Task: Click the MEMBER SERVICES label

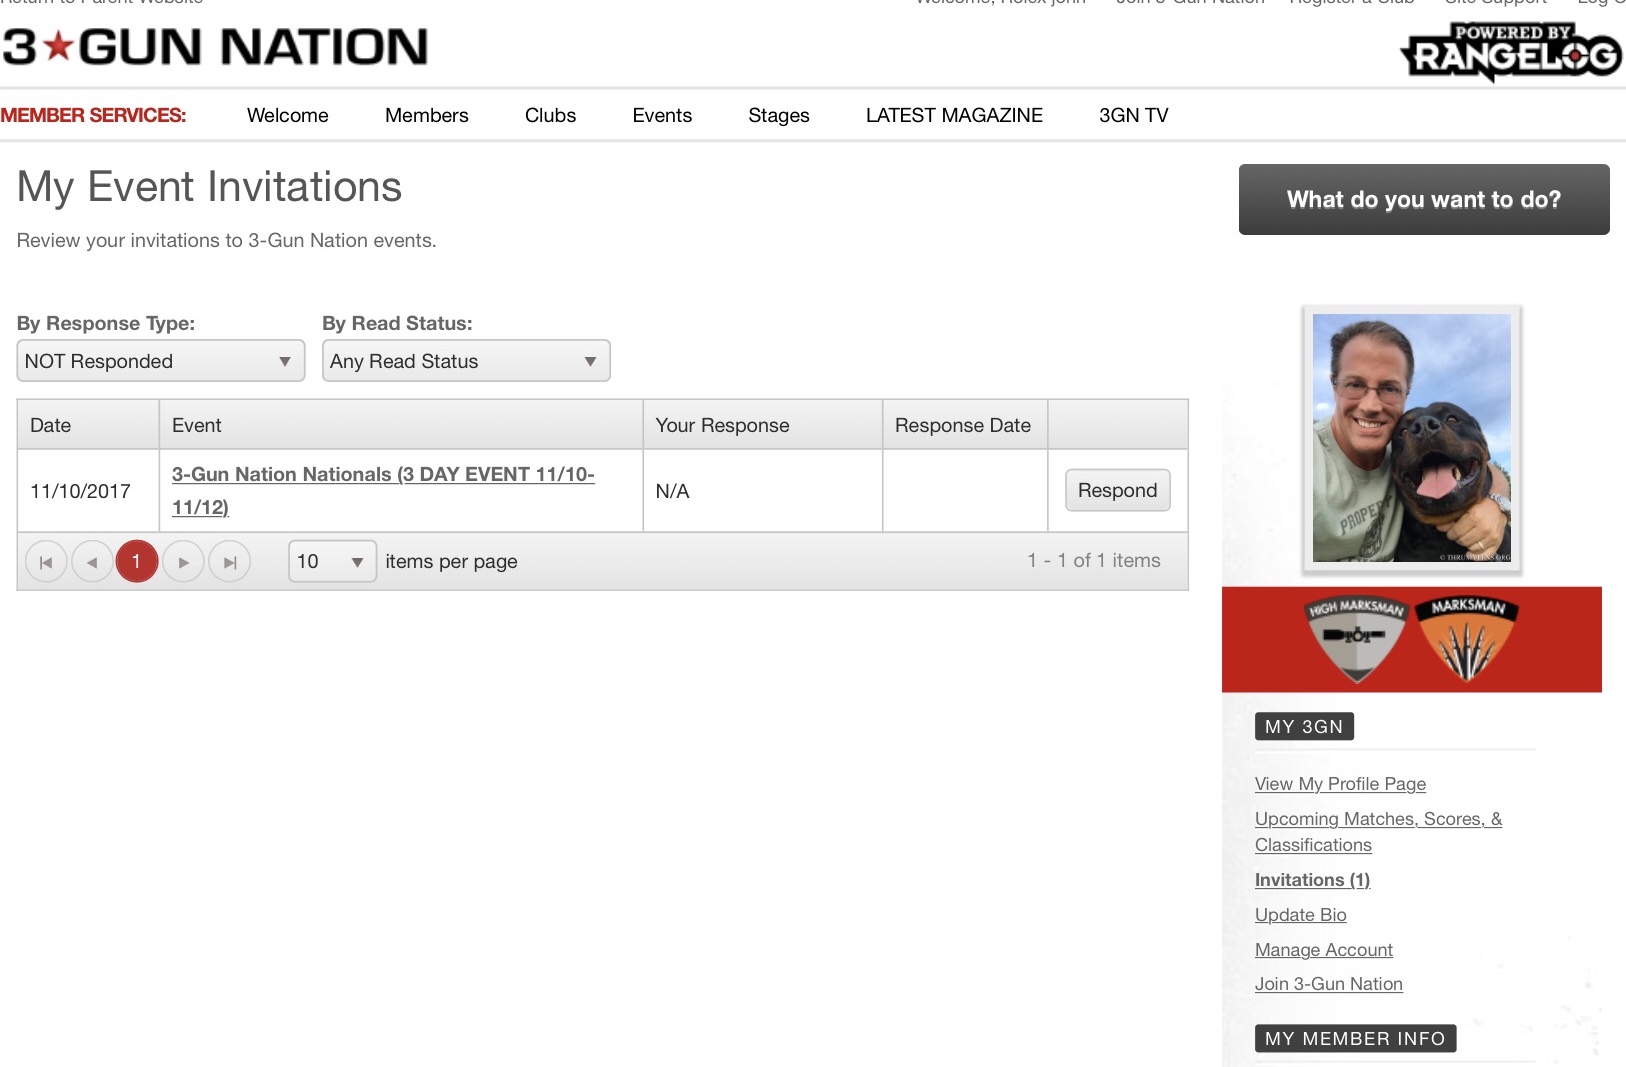Action: [93, 115]
